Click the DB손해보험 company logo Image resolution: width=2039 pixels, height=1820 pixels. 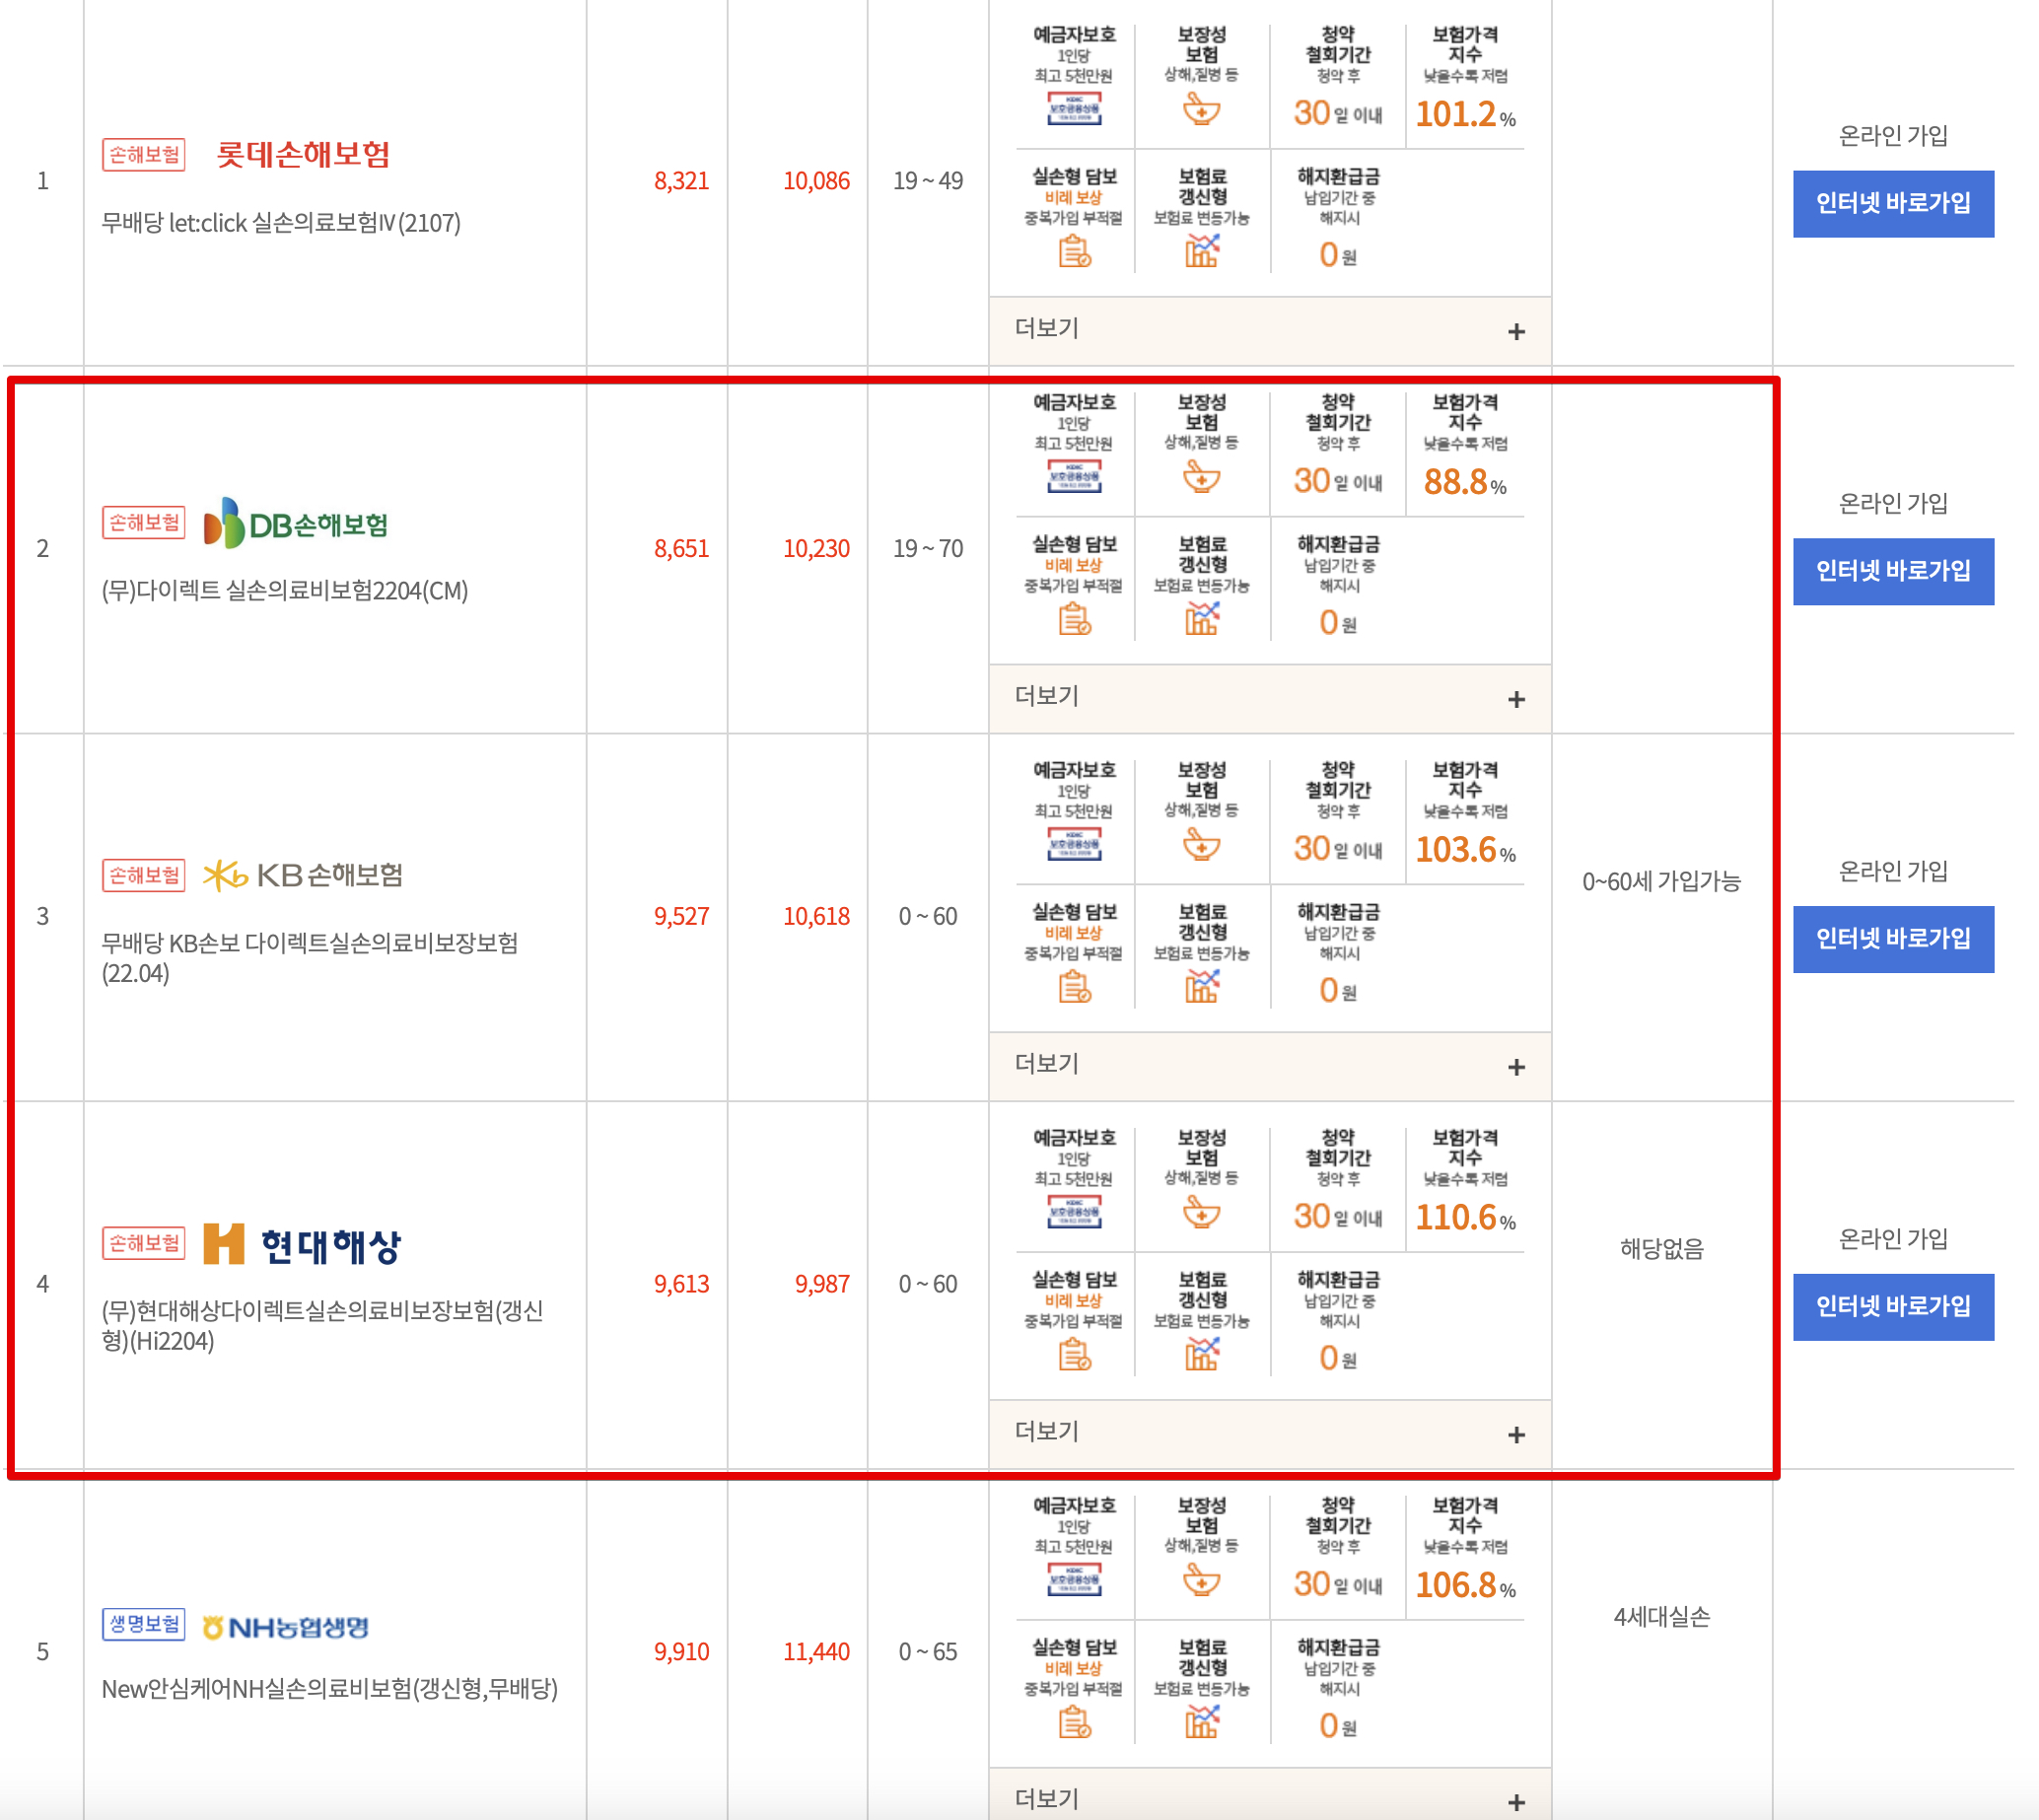click(x=295, y=524)
